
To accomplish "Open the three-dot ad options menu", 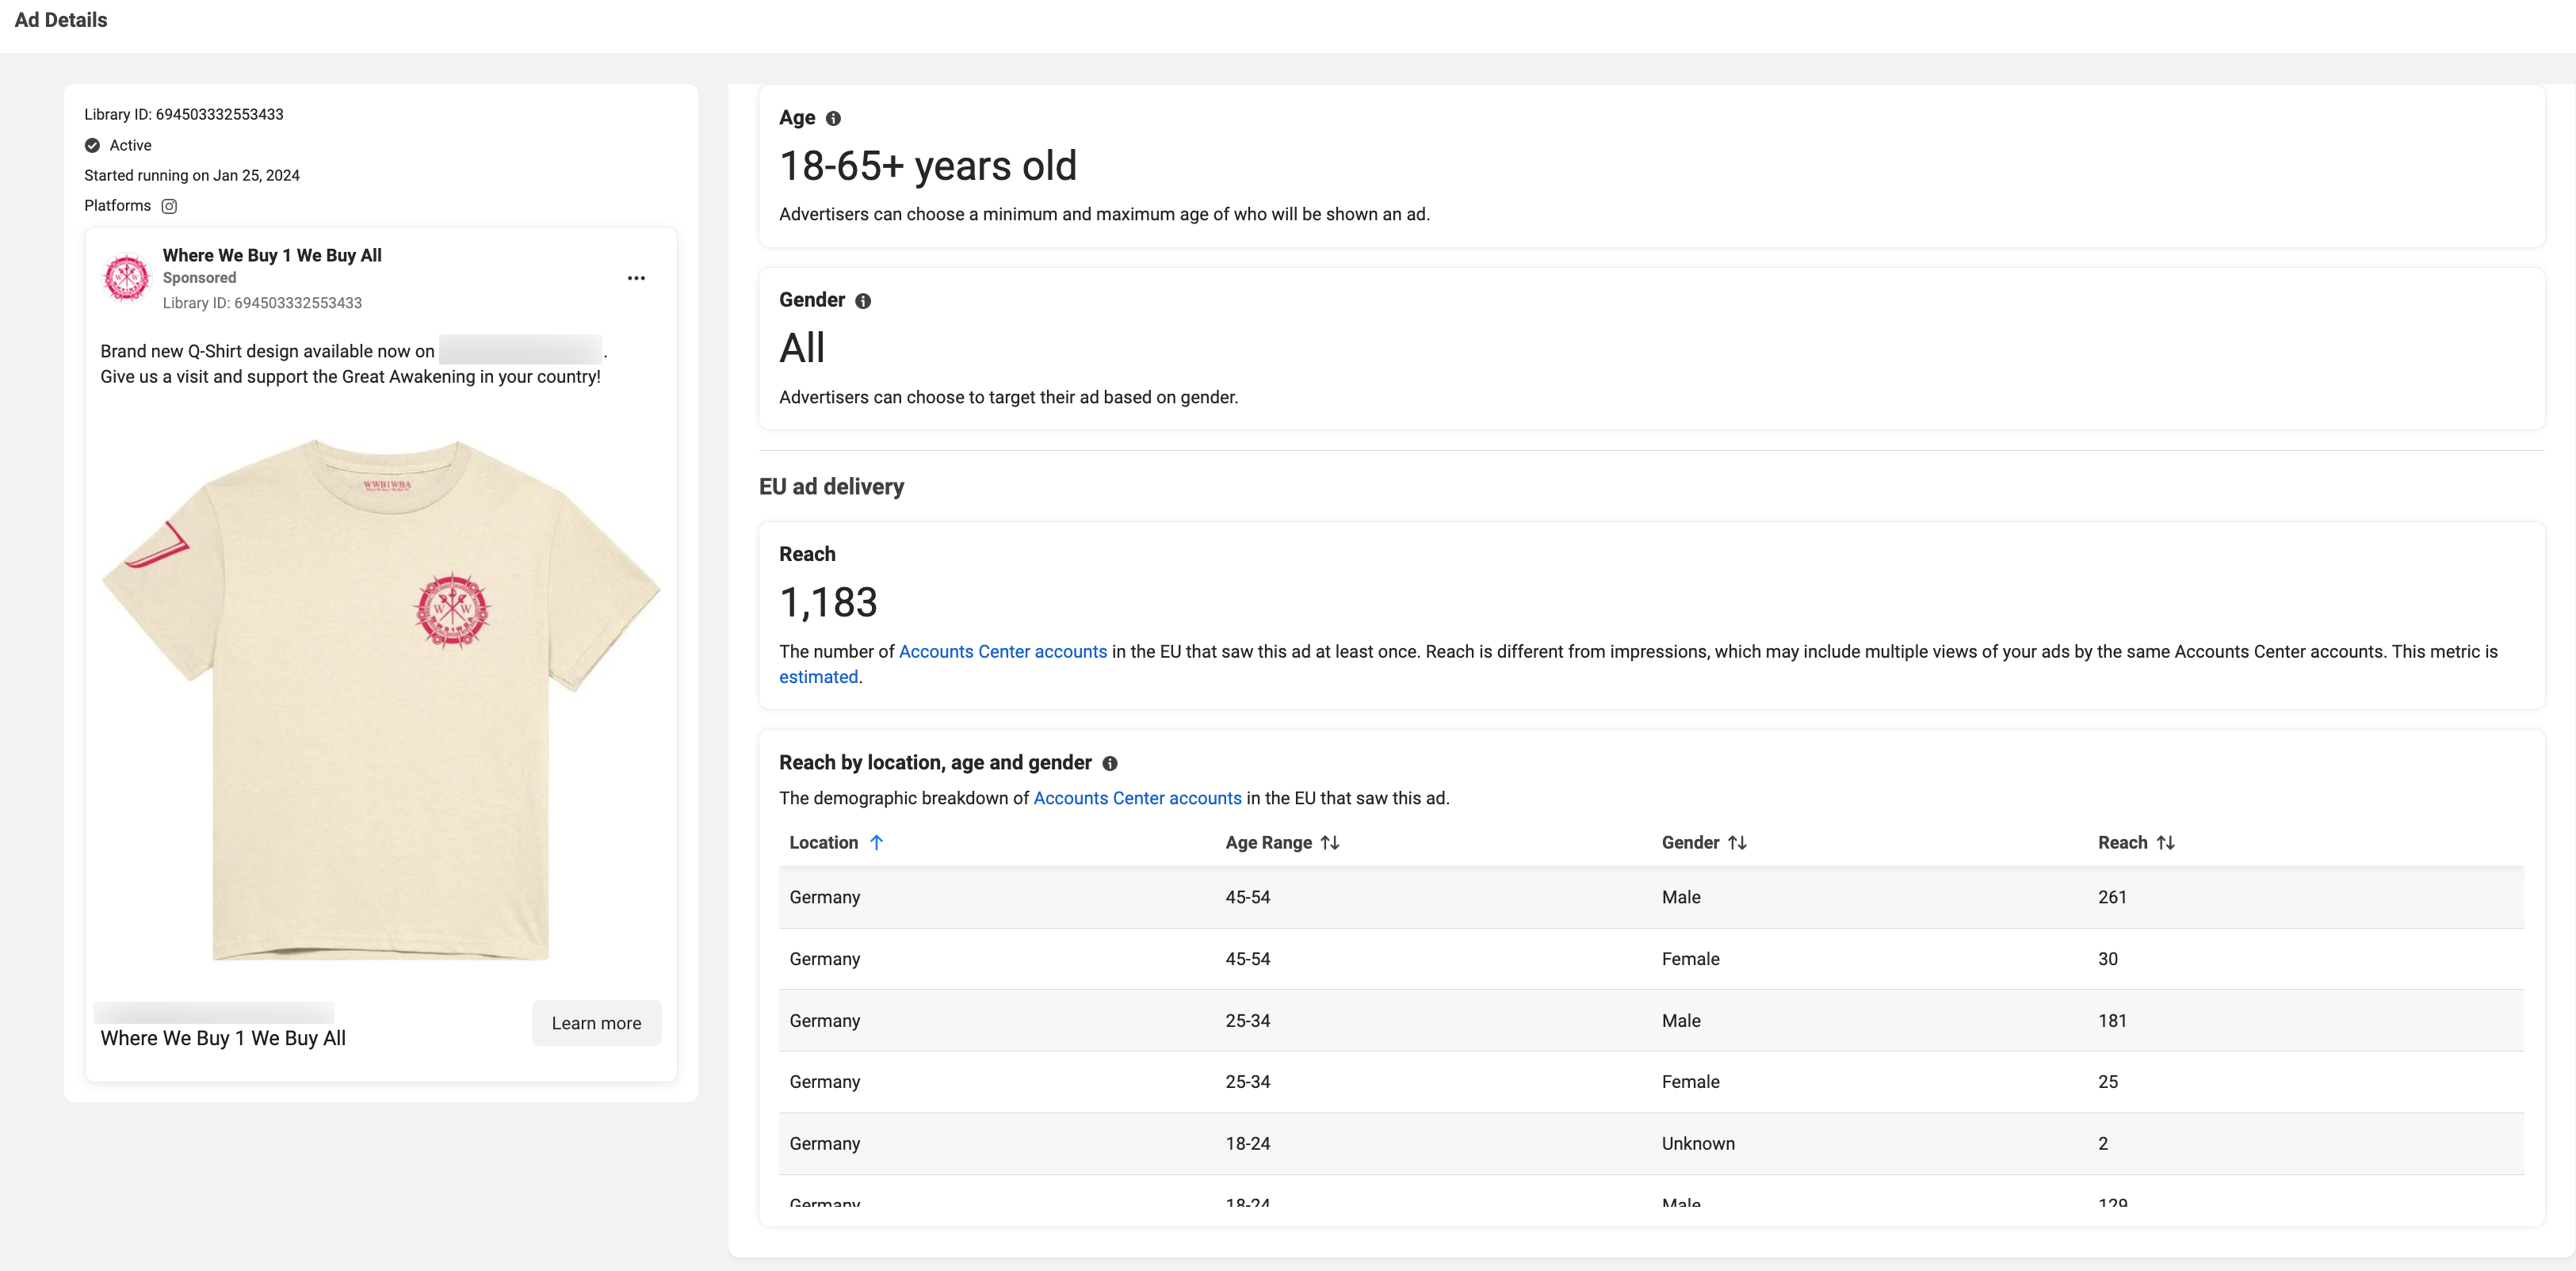I will [636, 278].
